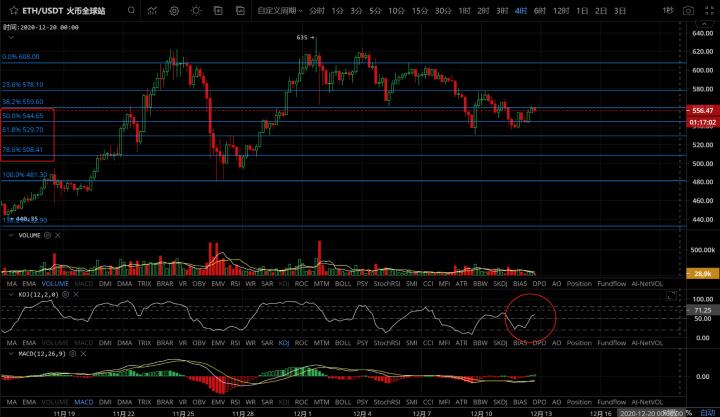This screenshot has width=720, height=417.
Task: Select AI-NetVOL in the MACD panel indicator row
Action: (x=647, y=402)
